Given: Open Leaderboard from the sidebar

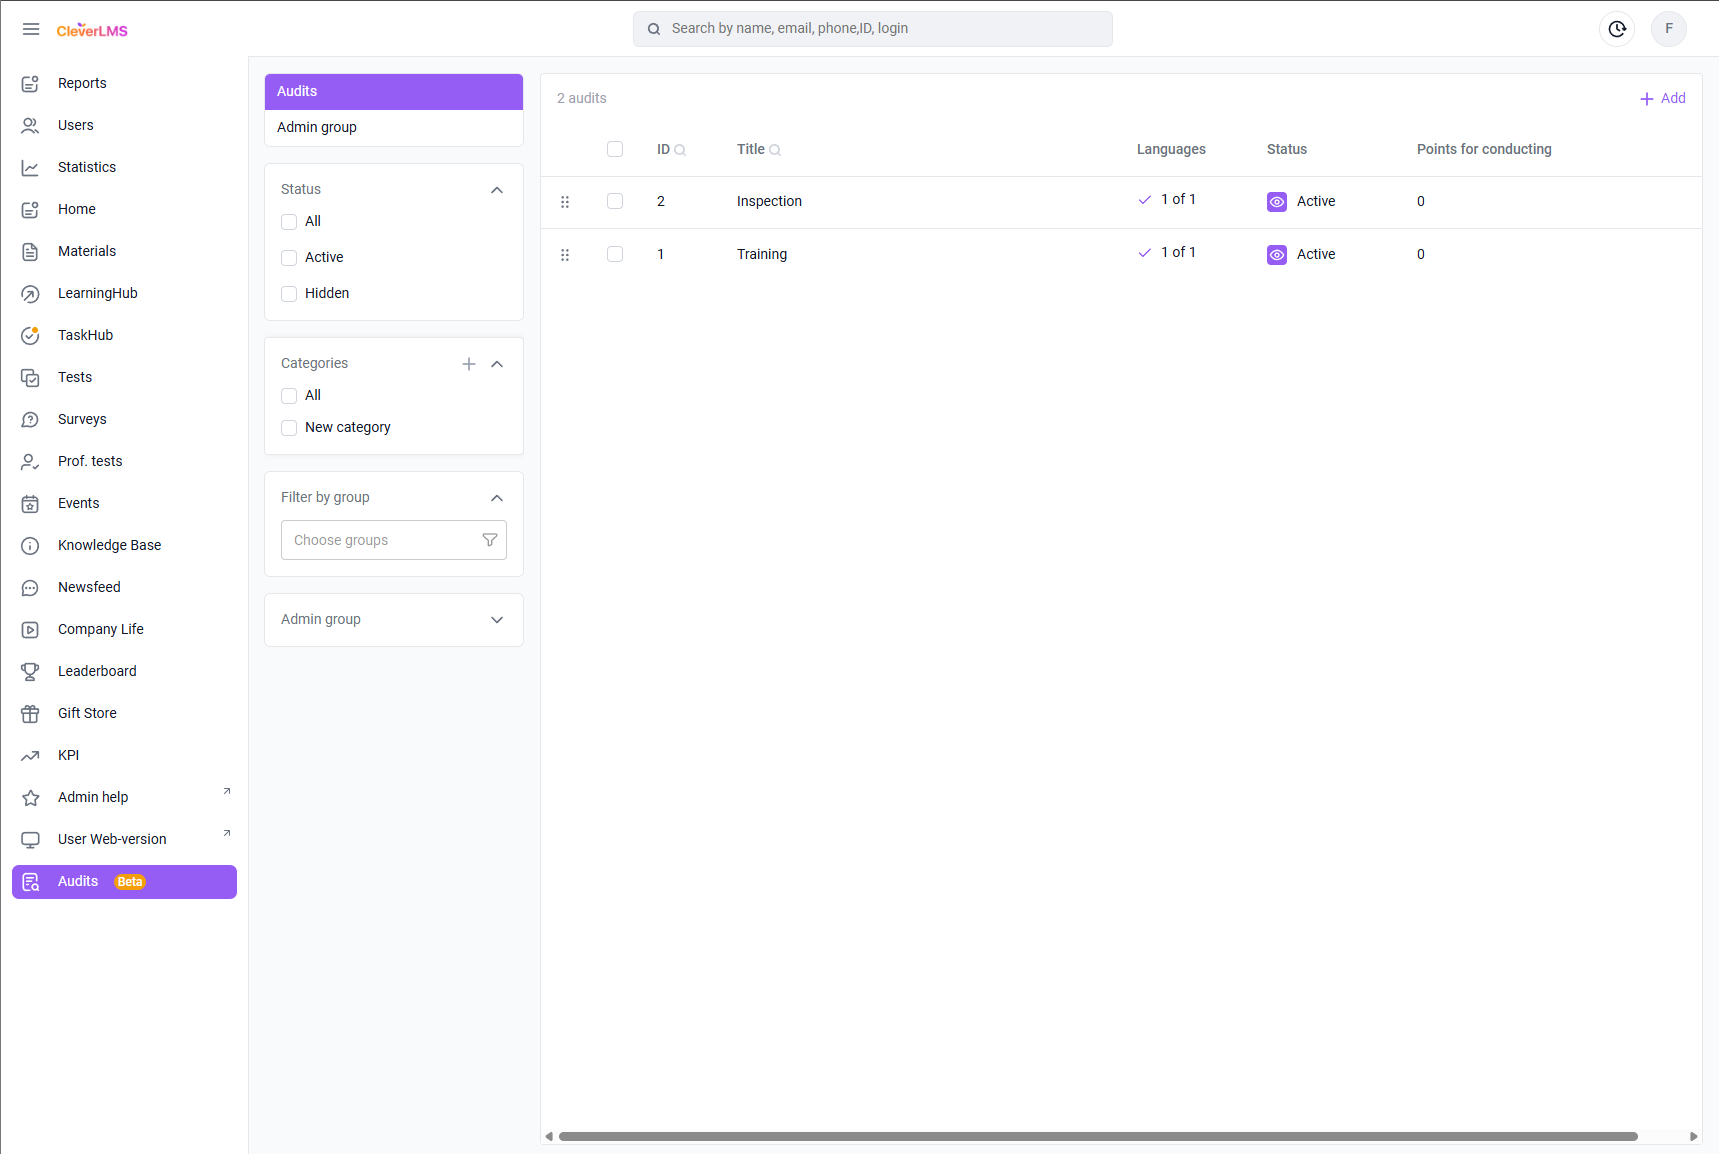Looking at the screenshot, I should click(97, 671).
